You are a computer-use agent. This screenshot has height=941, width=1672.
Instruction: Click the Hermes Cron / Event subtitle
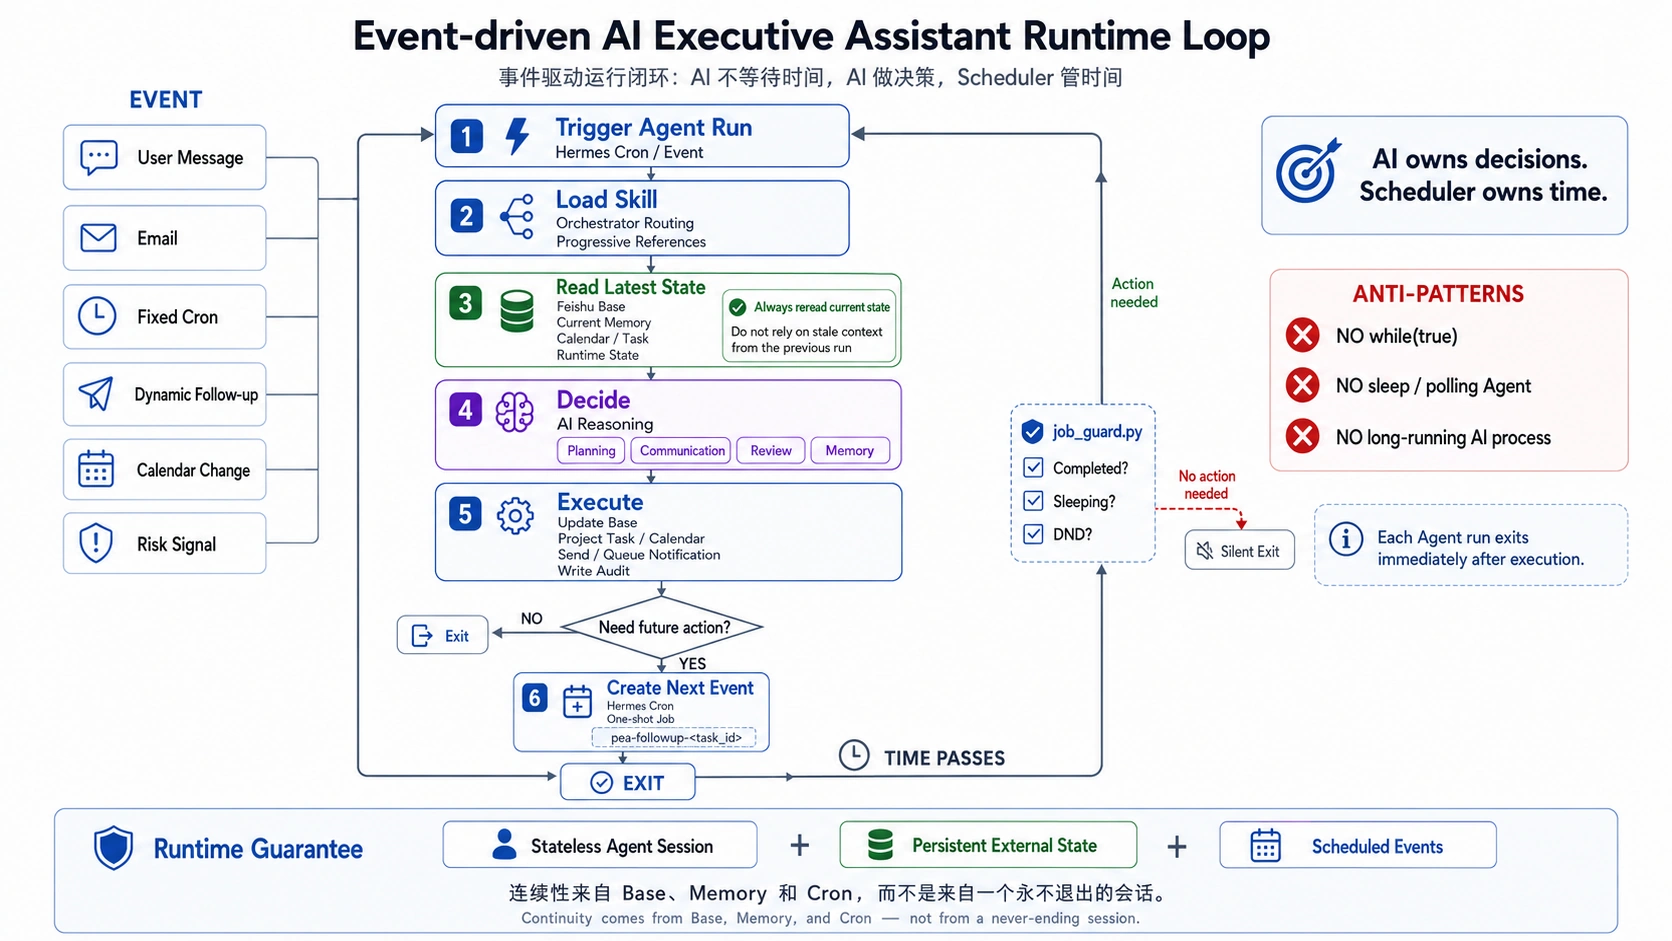pyautogui.click(x=629, y=152)
